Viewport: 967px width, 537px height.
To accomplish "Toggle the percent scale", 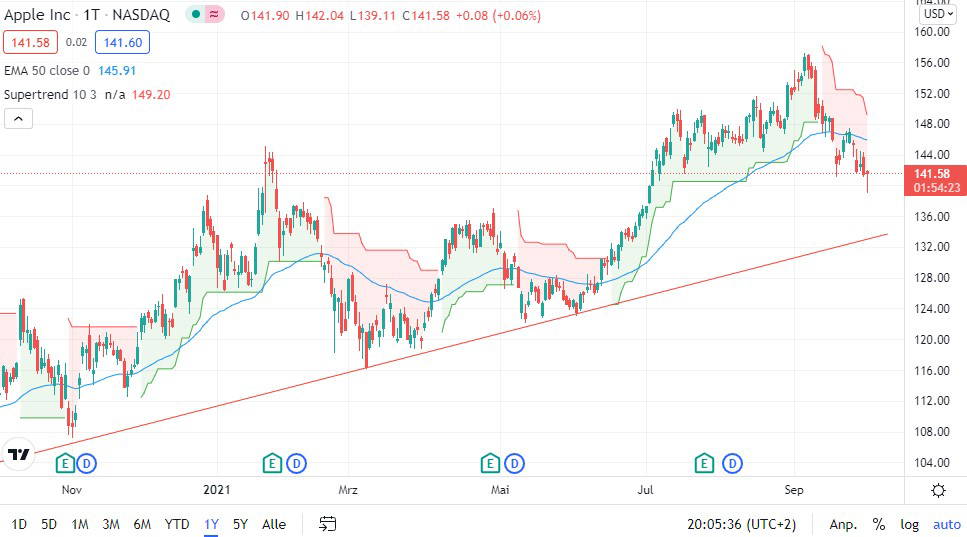I will pyautogui.click(x=879, y=524).
